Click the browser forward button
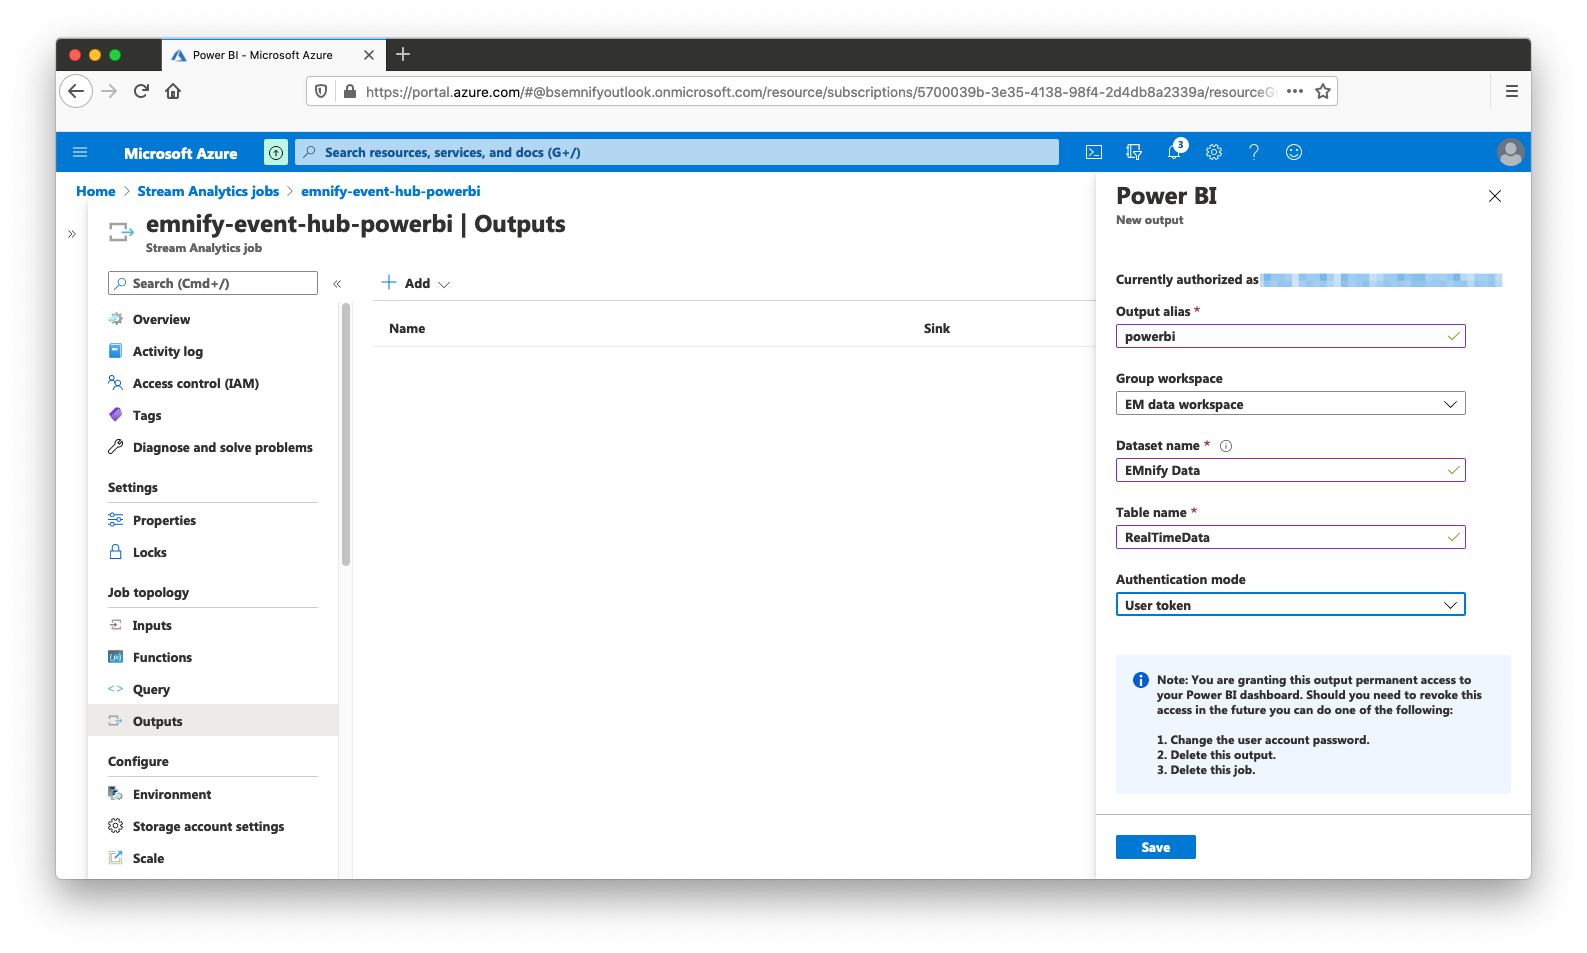This screenshot has height=953, width=1587. [109, 91]
